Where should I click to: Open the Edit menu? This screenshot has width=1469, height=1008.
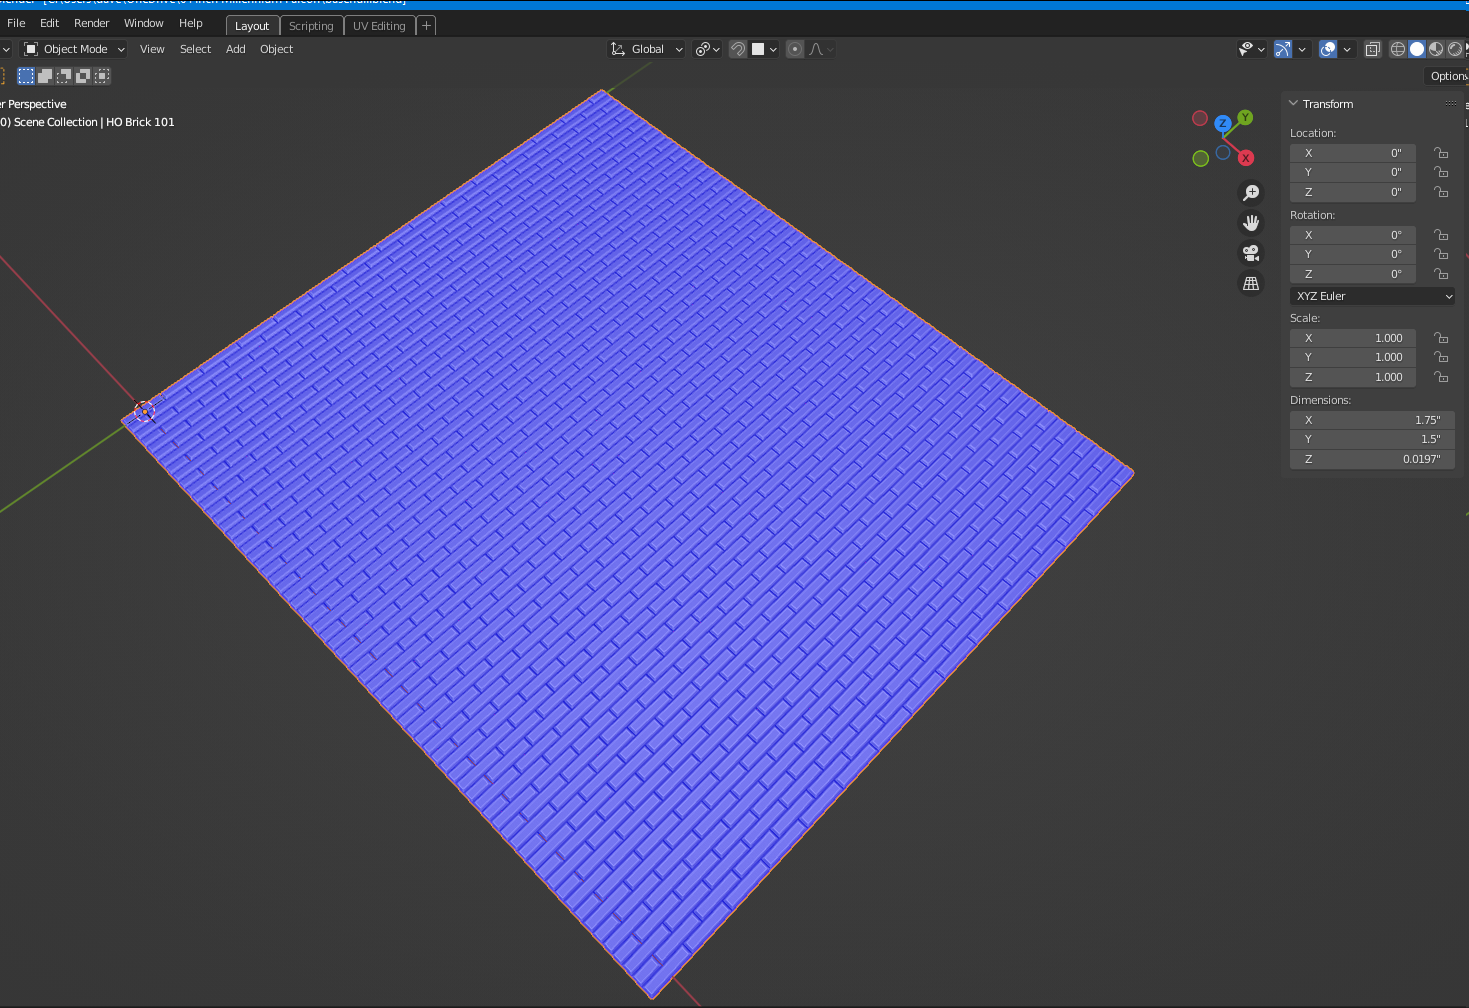[49, 23]
